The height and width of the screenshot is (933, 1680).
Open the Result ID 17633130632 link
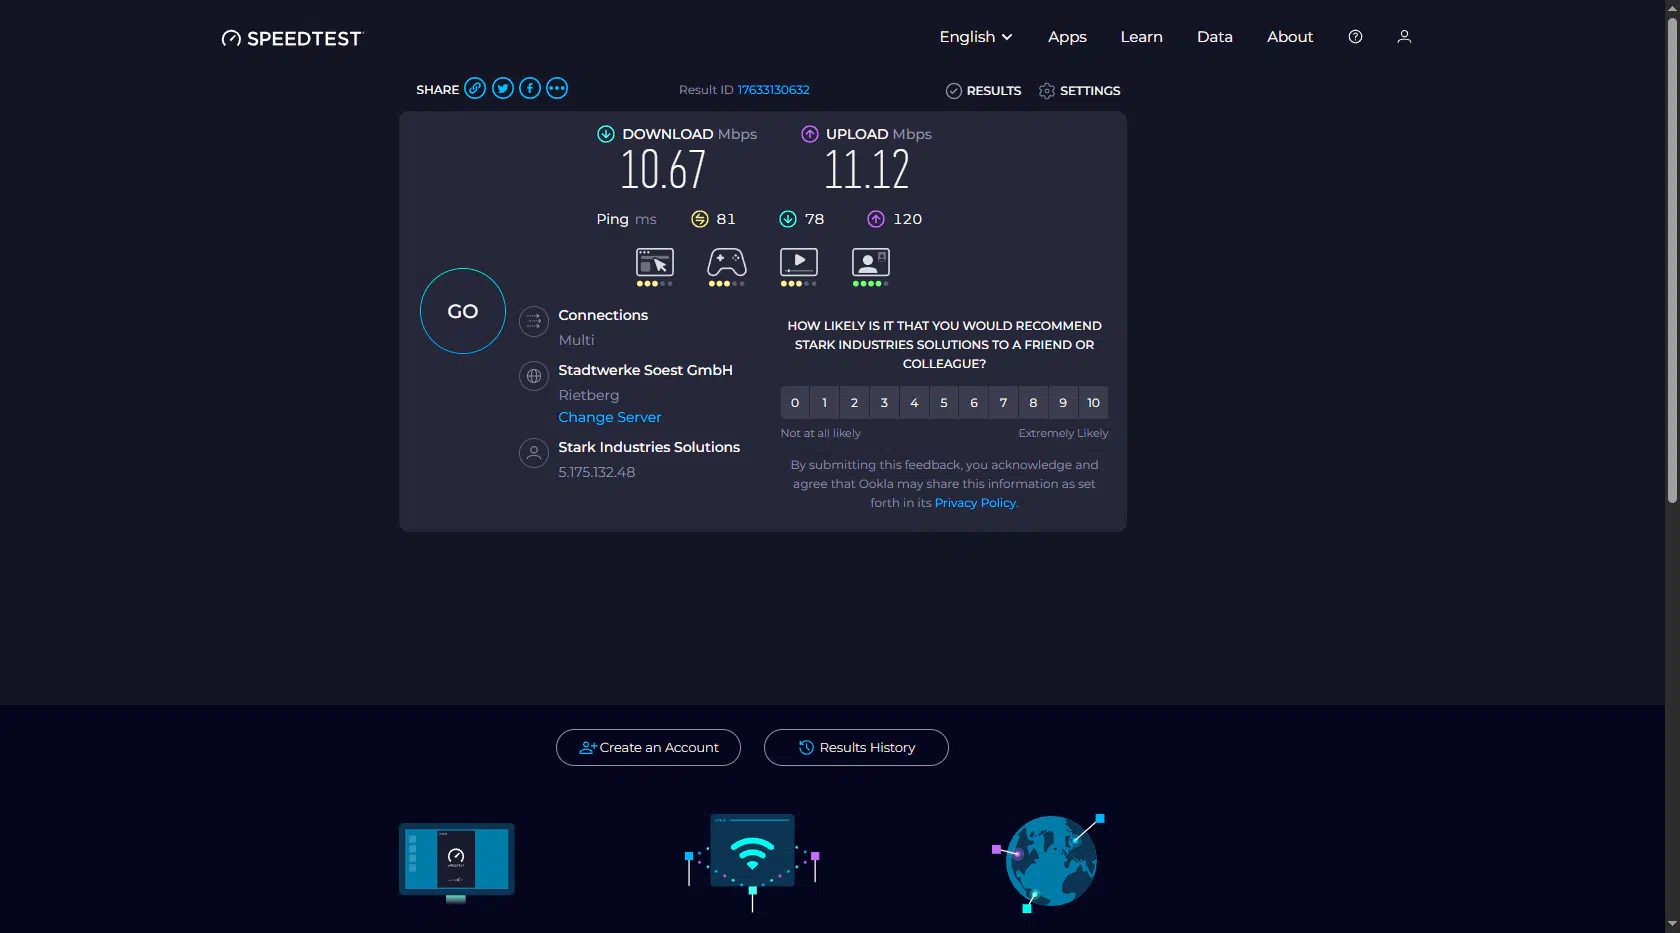pos(774,90)
